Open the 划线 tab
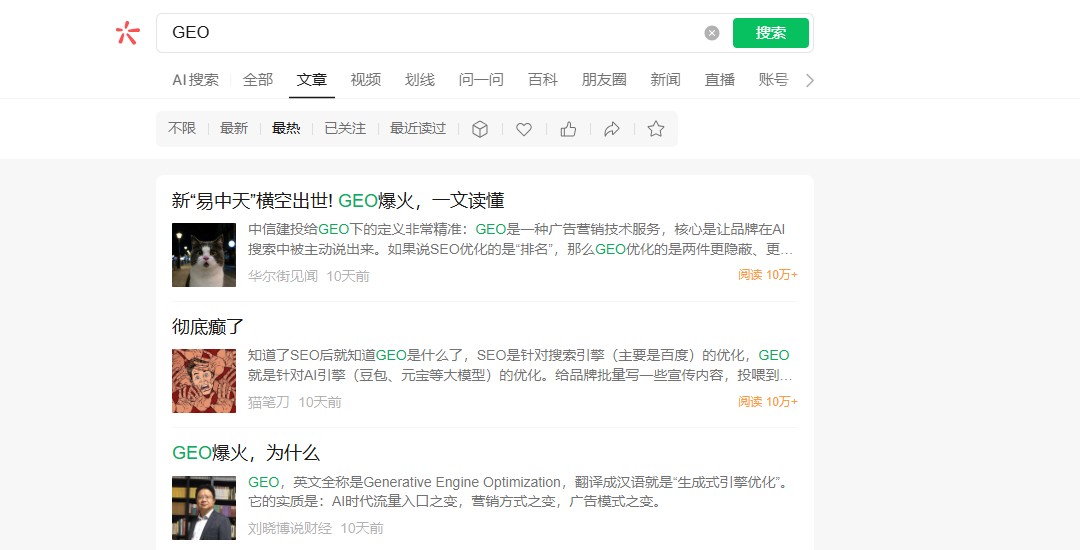The height and width of the screenshot is (550, 1080). [x=419, y=80]
